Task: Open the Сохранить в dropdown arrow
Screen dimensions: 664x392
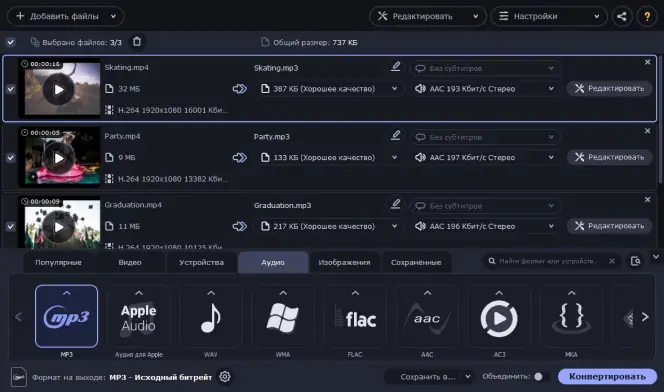Action: pos(468,376)
